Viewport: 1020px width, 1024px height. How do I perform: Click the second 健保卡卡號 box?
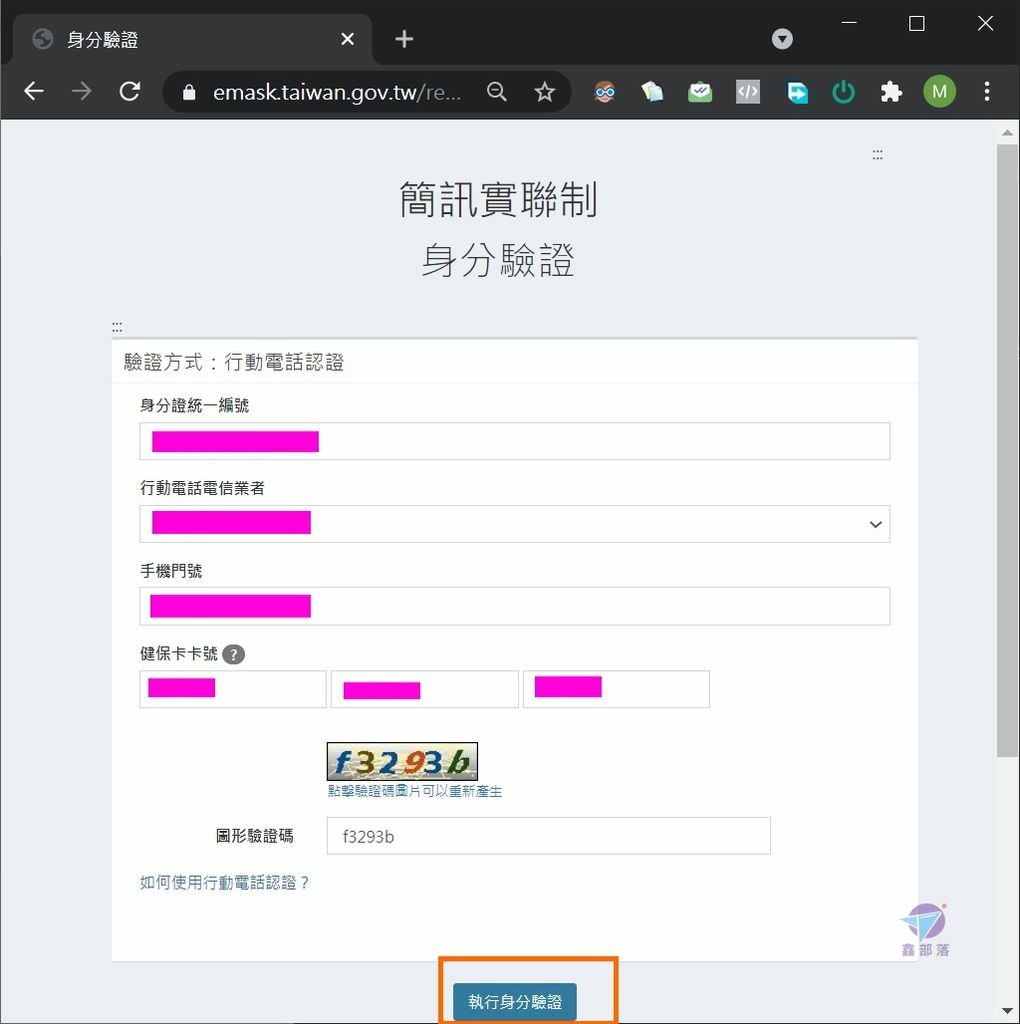(x=424, y=689)
